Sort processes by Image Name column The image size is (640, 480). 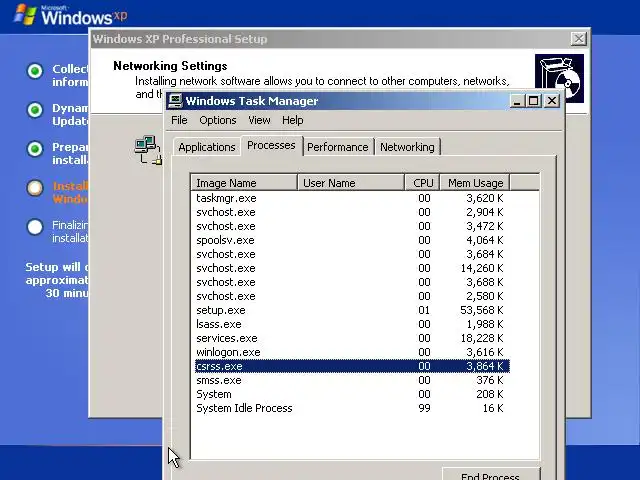[244, 183]
